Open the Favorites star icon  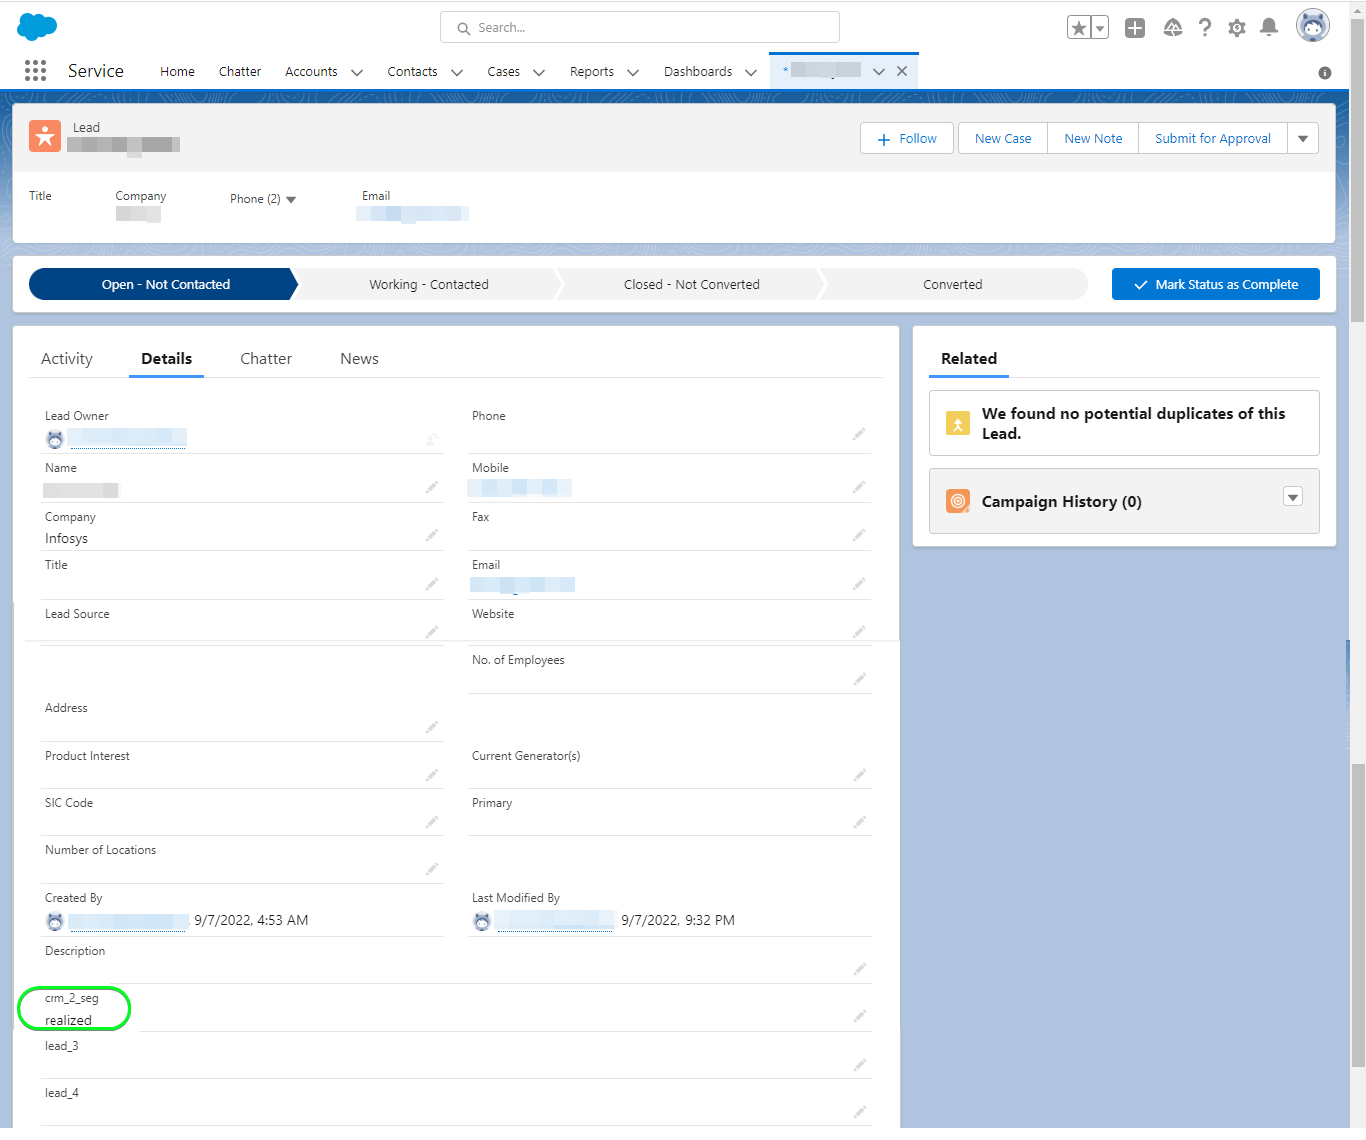coord(1078,28)
